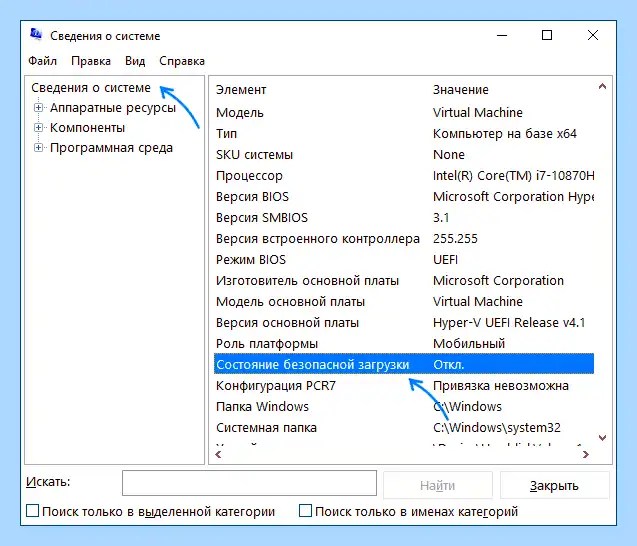
Task: Open the Правка menu
Action: click(x=91, y=61)
